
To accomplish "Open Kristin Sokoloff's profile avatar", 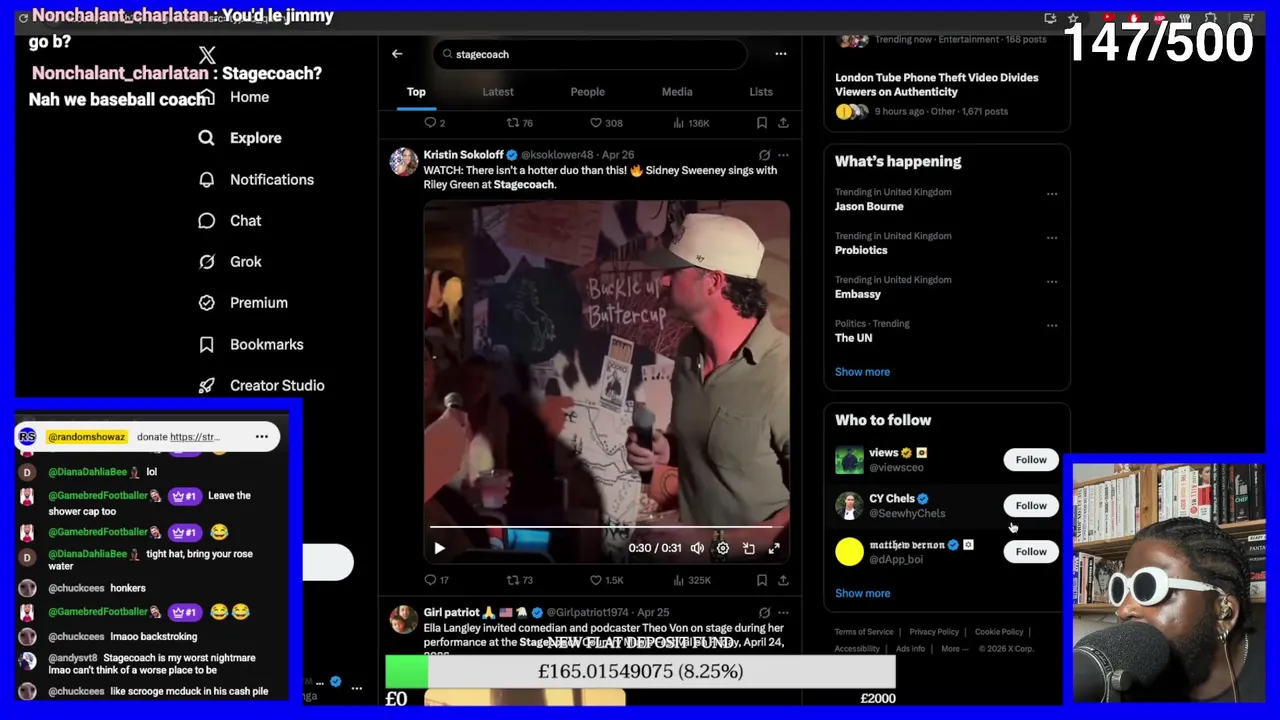I will [404, 162].
